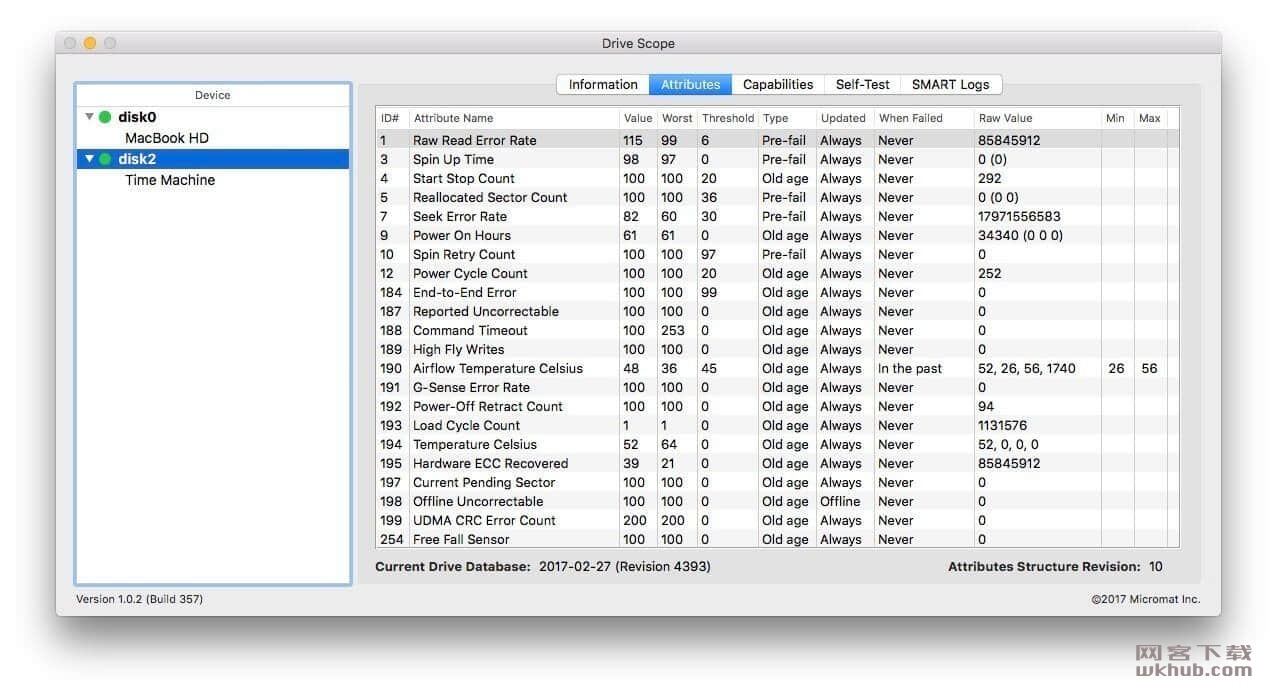
Task: Click the Threshold column header
Action: [x=728, y=118]
